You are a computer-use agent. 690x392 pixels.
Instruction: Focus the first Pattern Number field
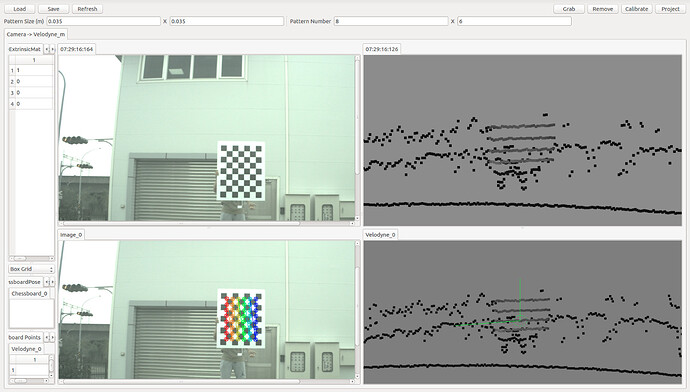[x=391, y=21]
